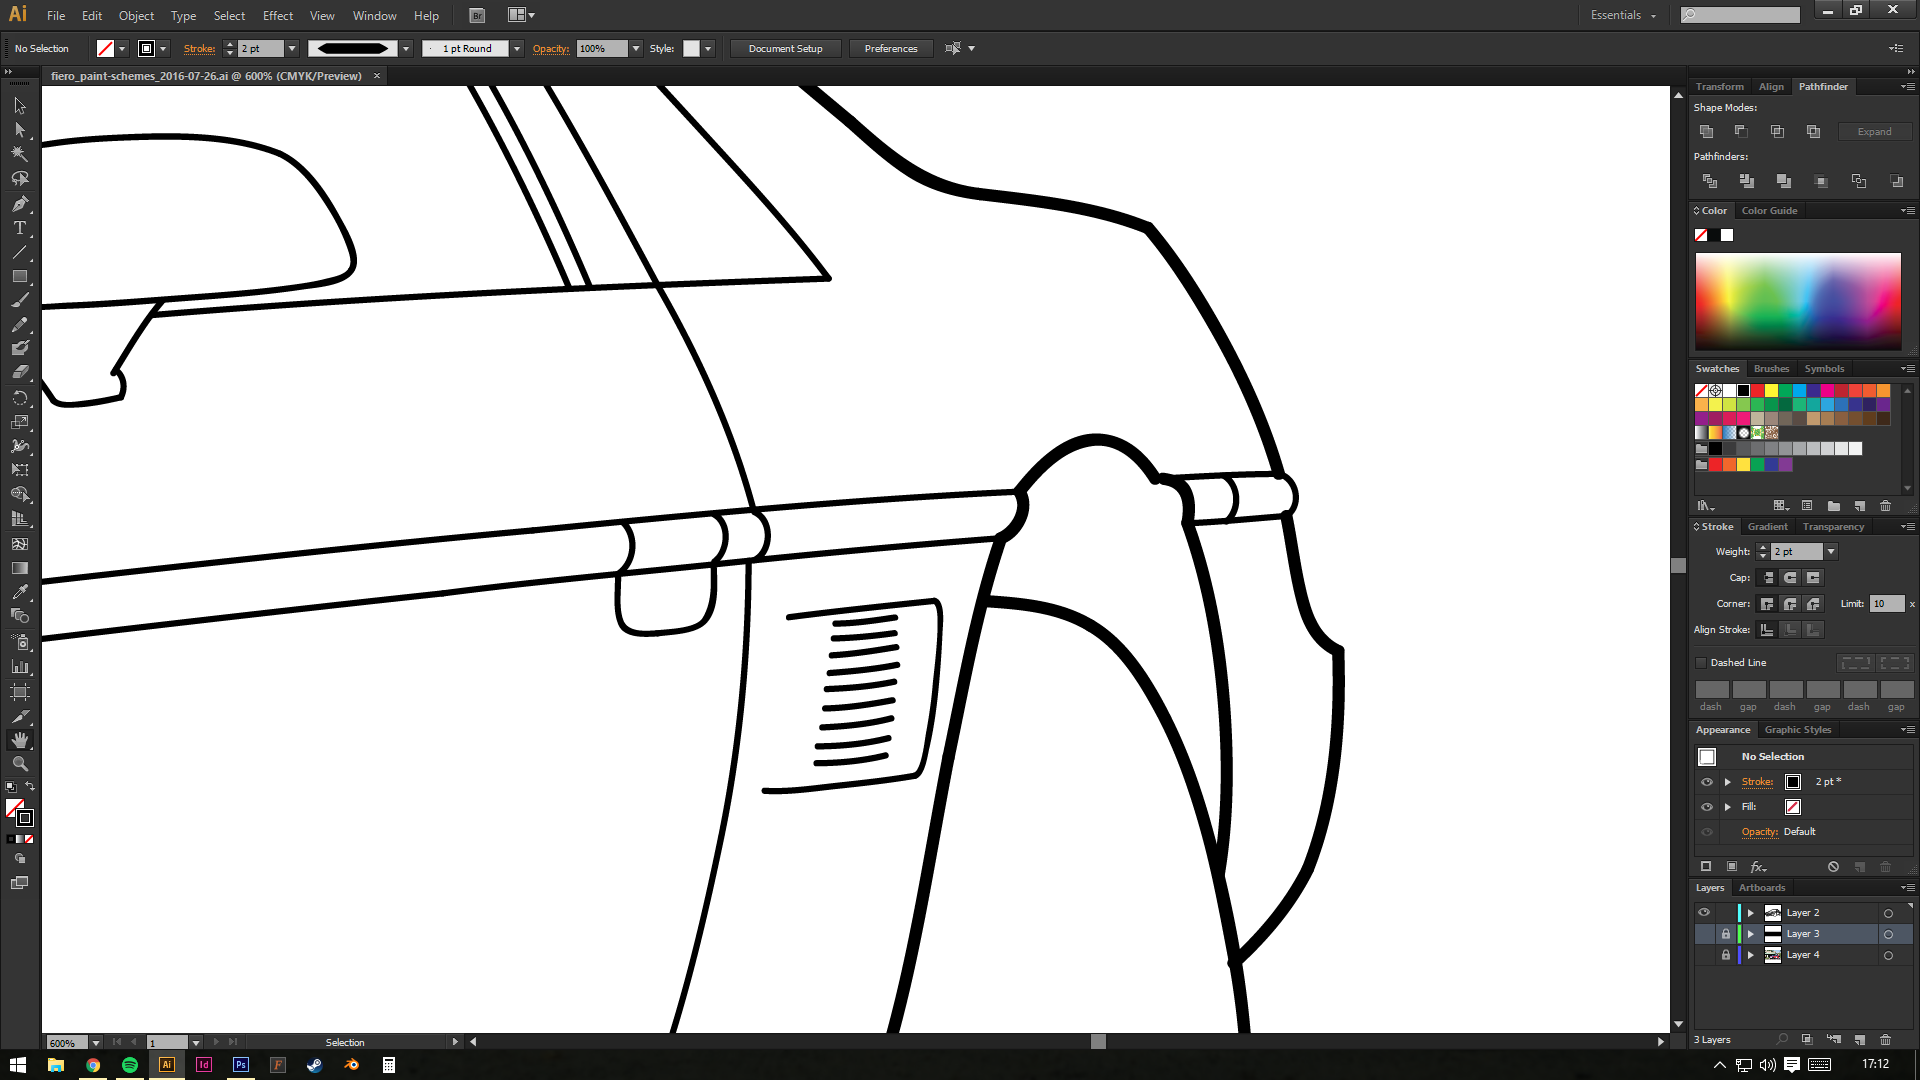This screenshot has height=1080, width=1920.
Task: Select the Type tool
Action: tap(20, 228)
